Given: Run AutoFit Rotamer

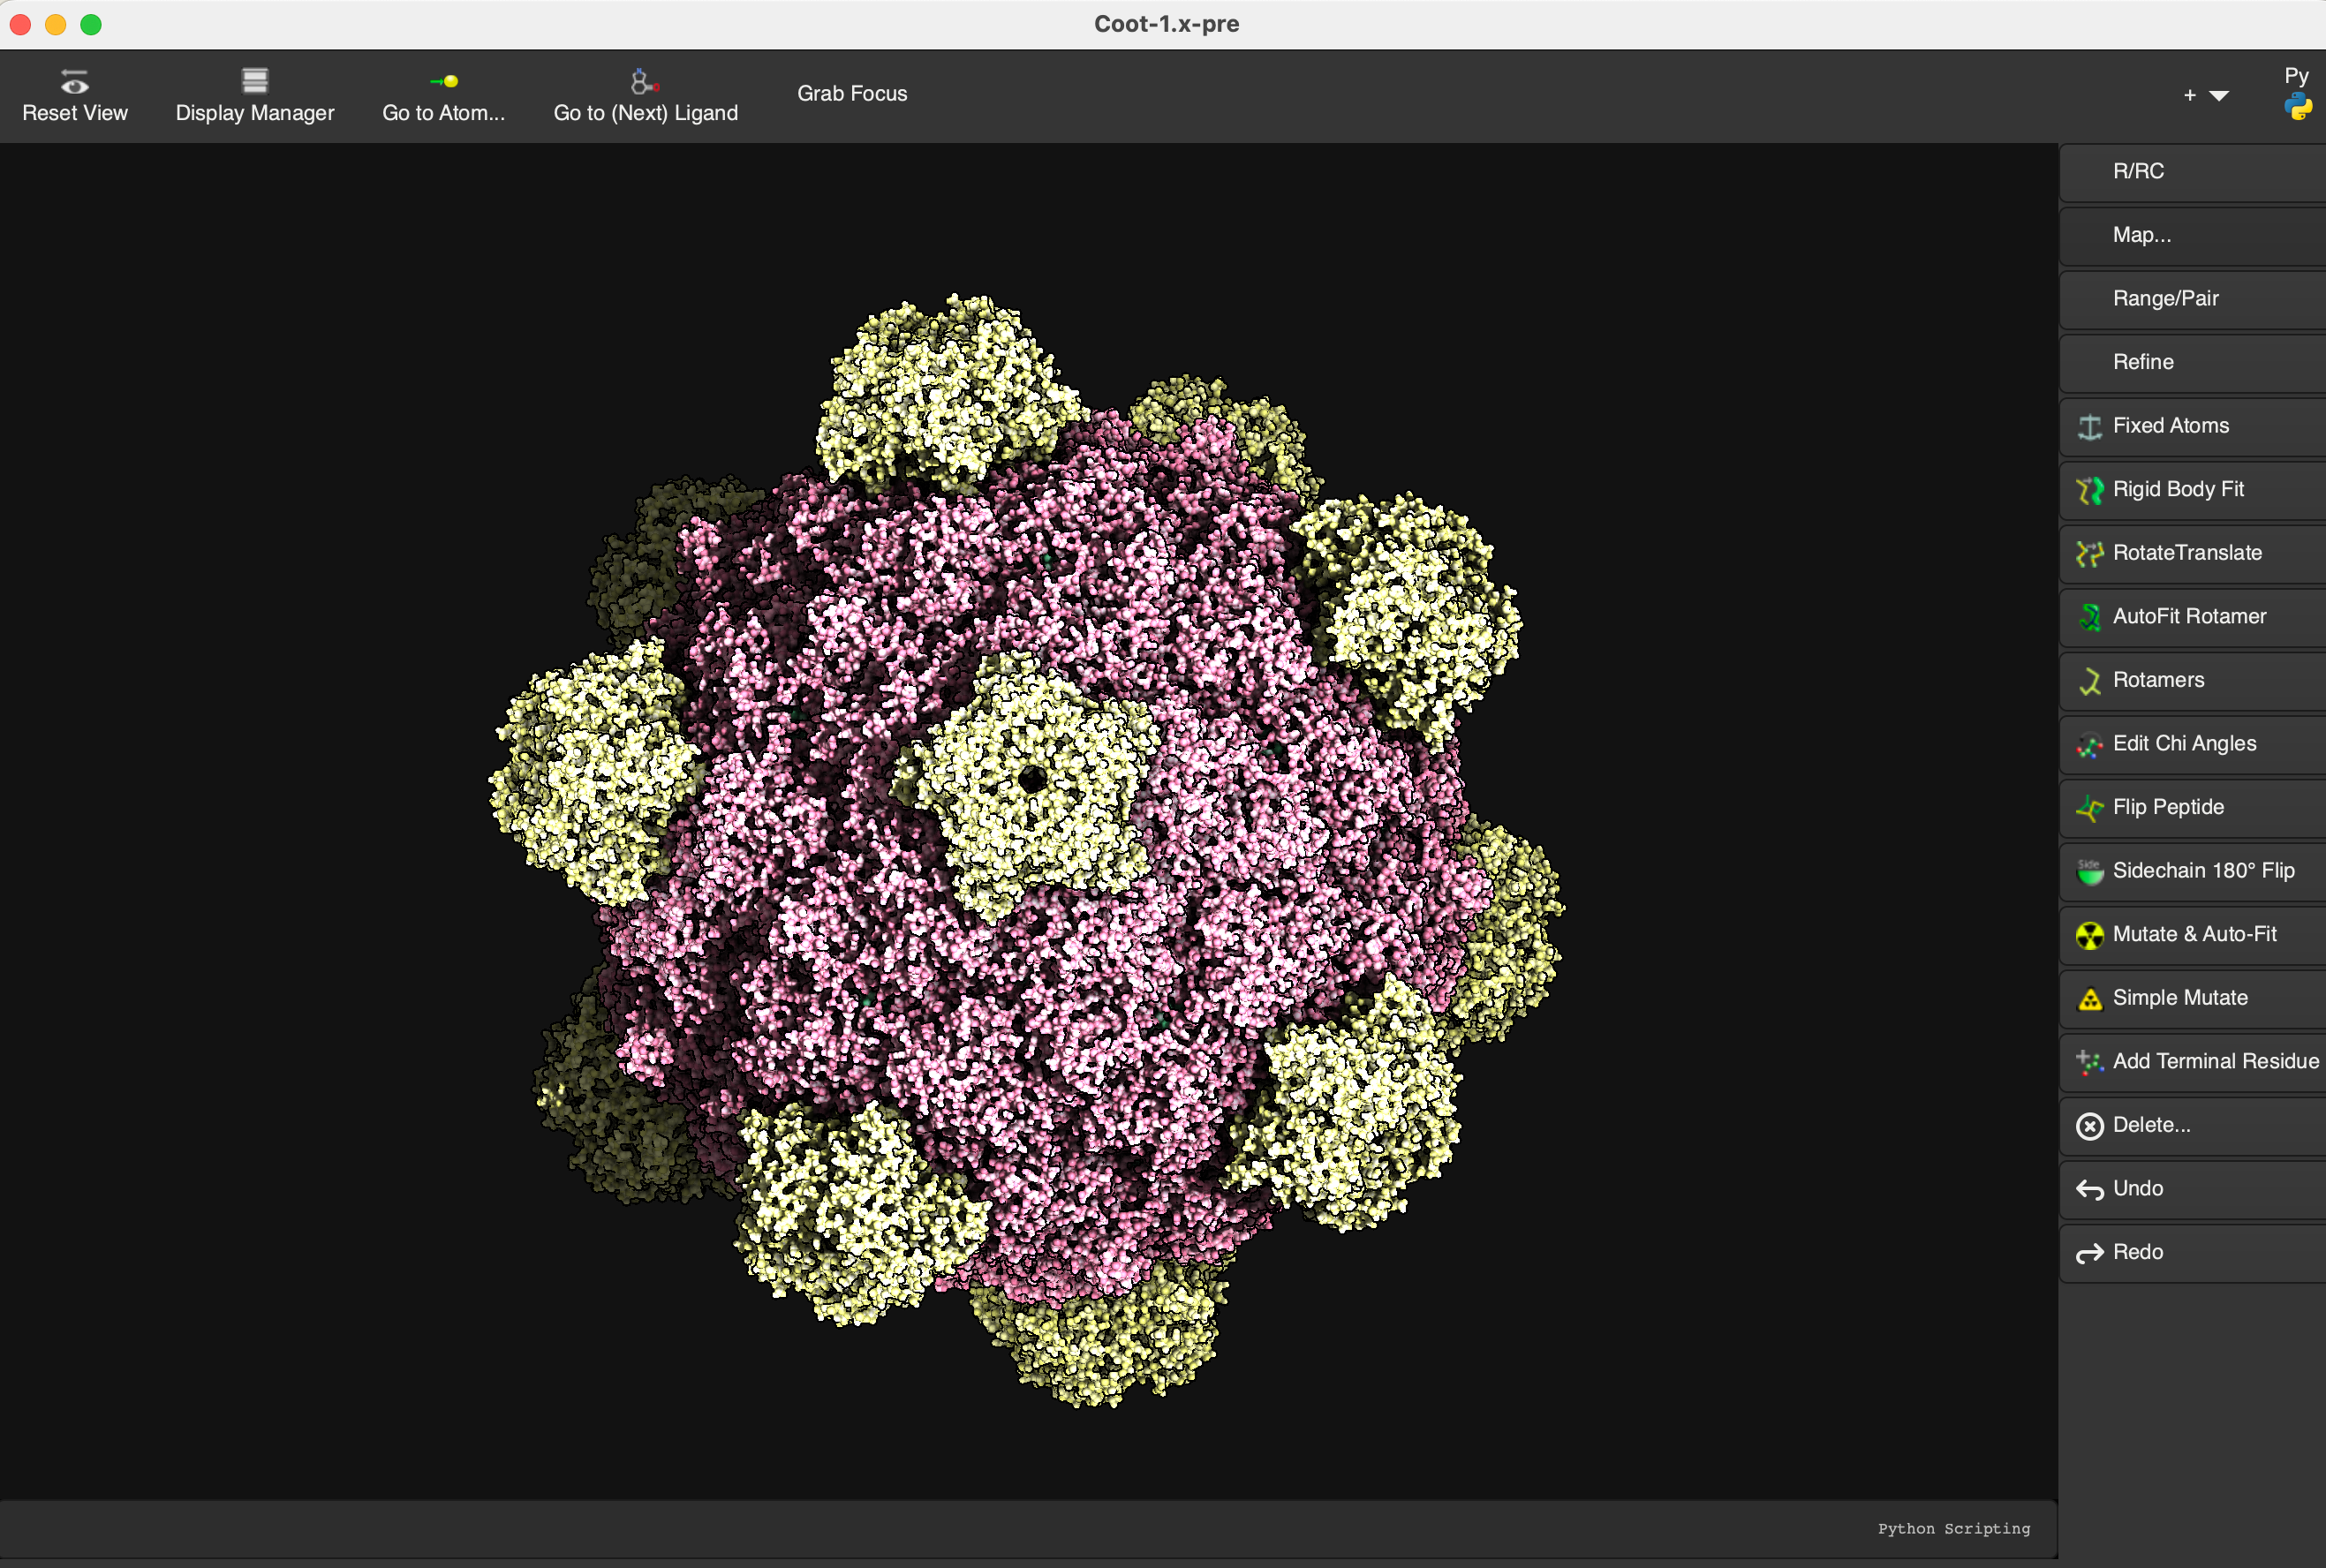Looking at the screenshot, I should point(2187,616).
